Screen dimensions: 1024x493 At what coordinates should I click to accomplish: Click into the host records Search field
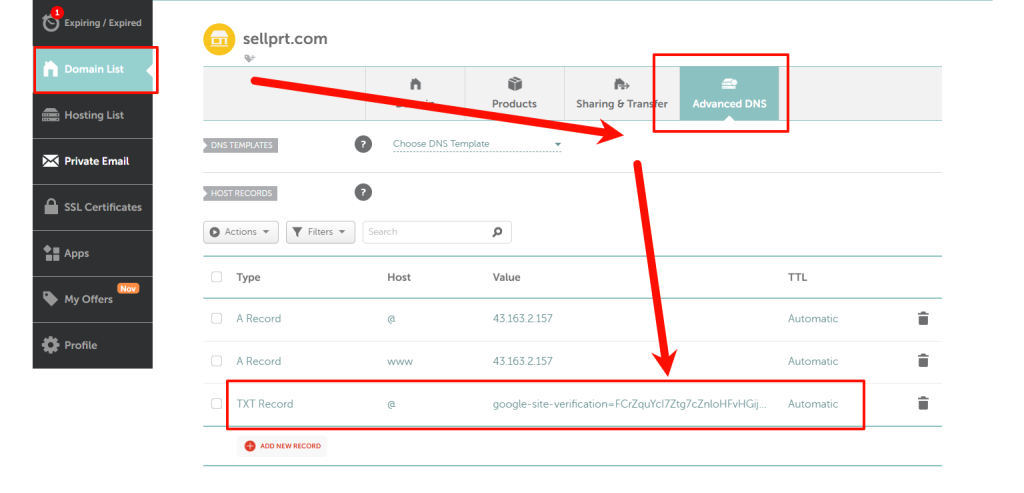coord(425,232)
